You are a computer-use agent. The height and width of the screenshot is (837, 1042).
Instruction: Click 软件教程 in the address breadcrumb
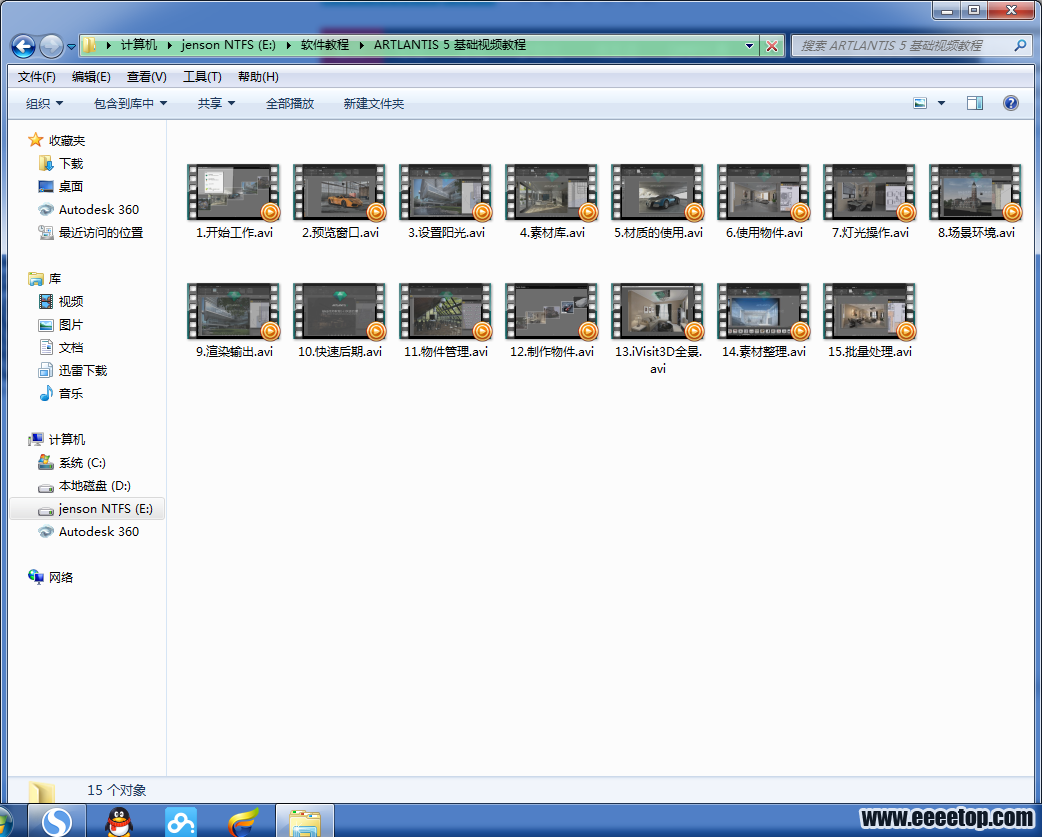coord(324,45)
